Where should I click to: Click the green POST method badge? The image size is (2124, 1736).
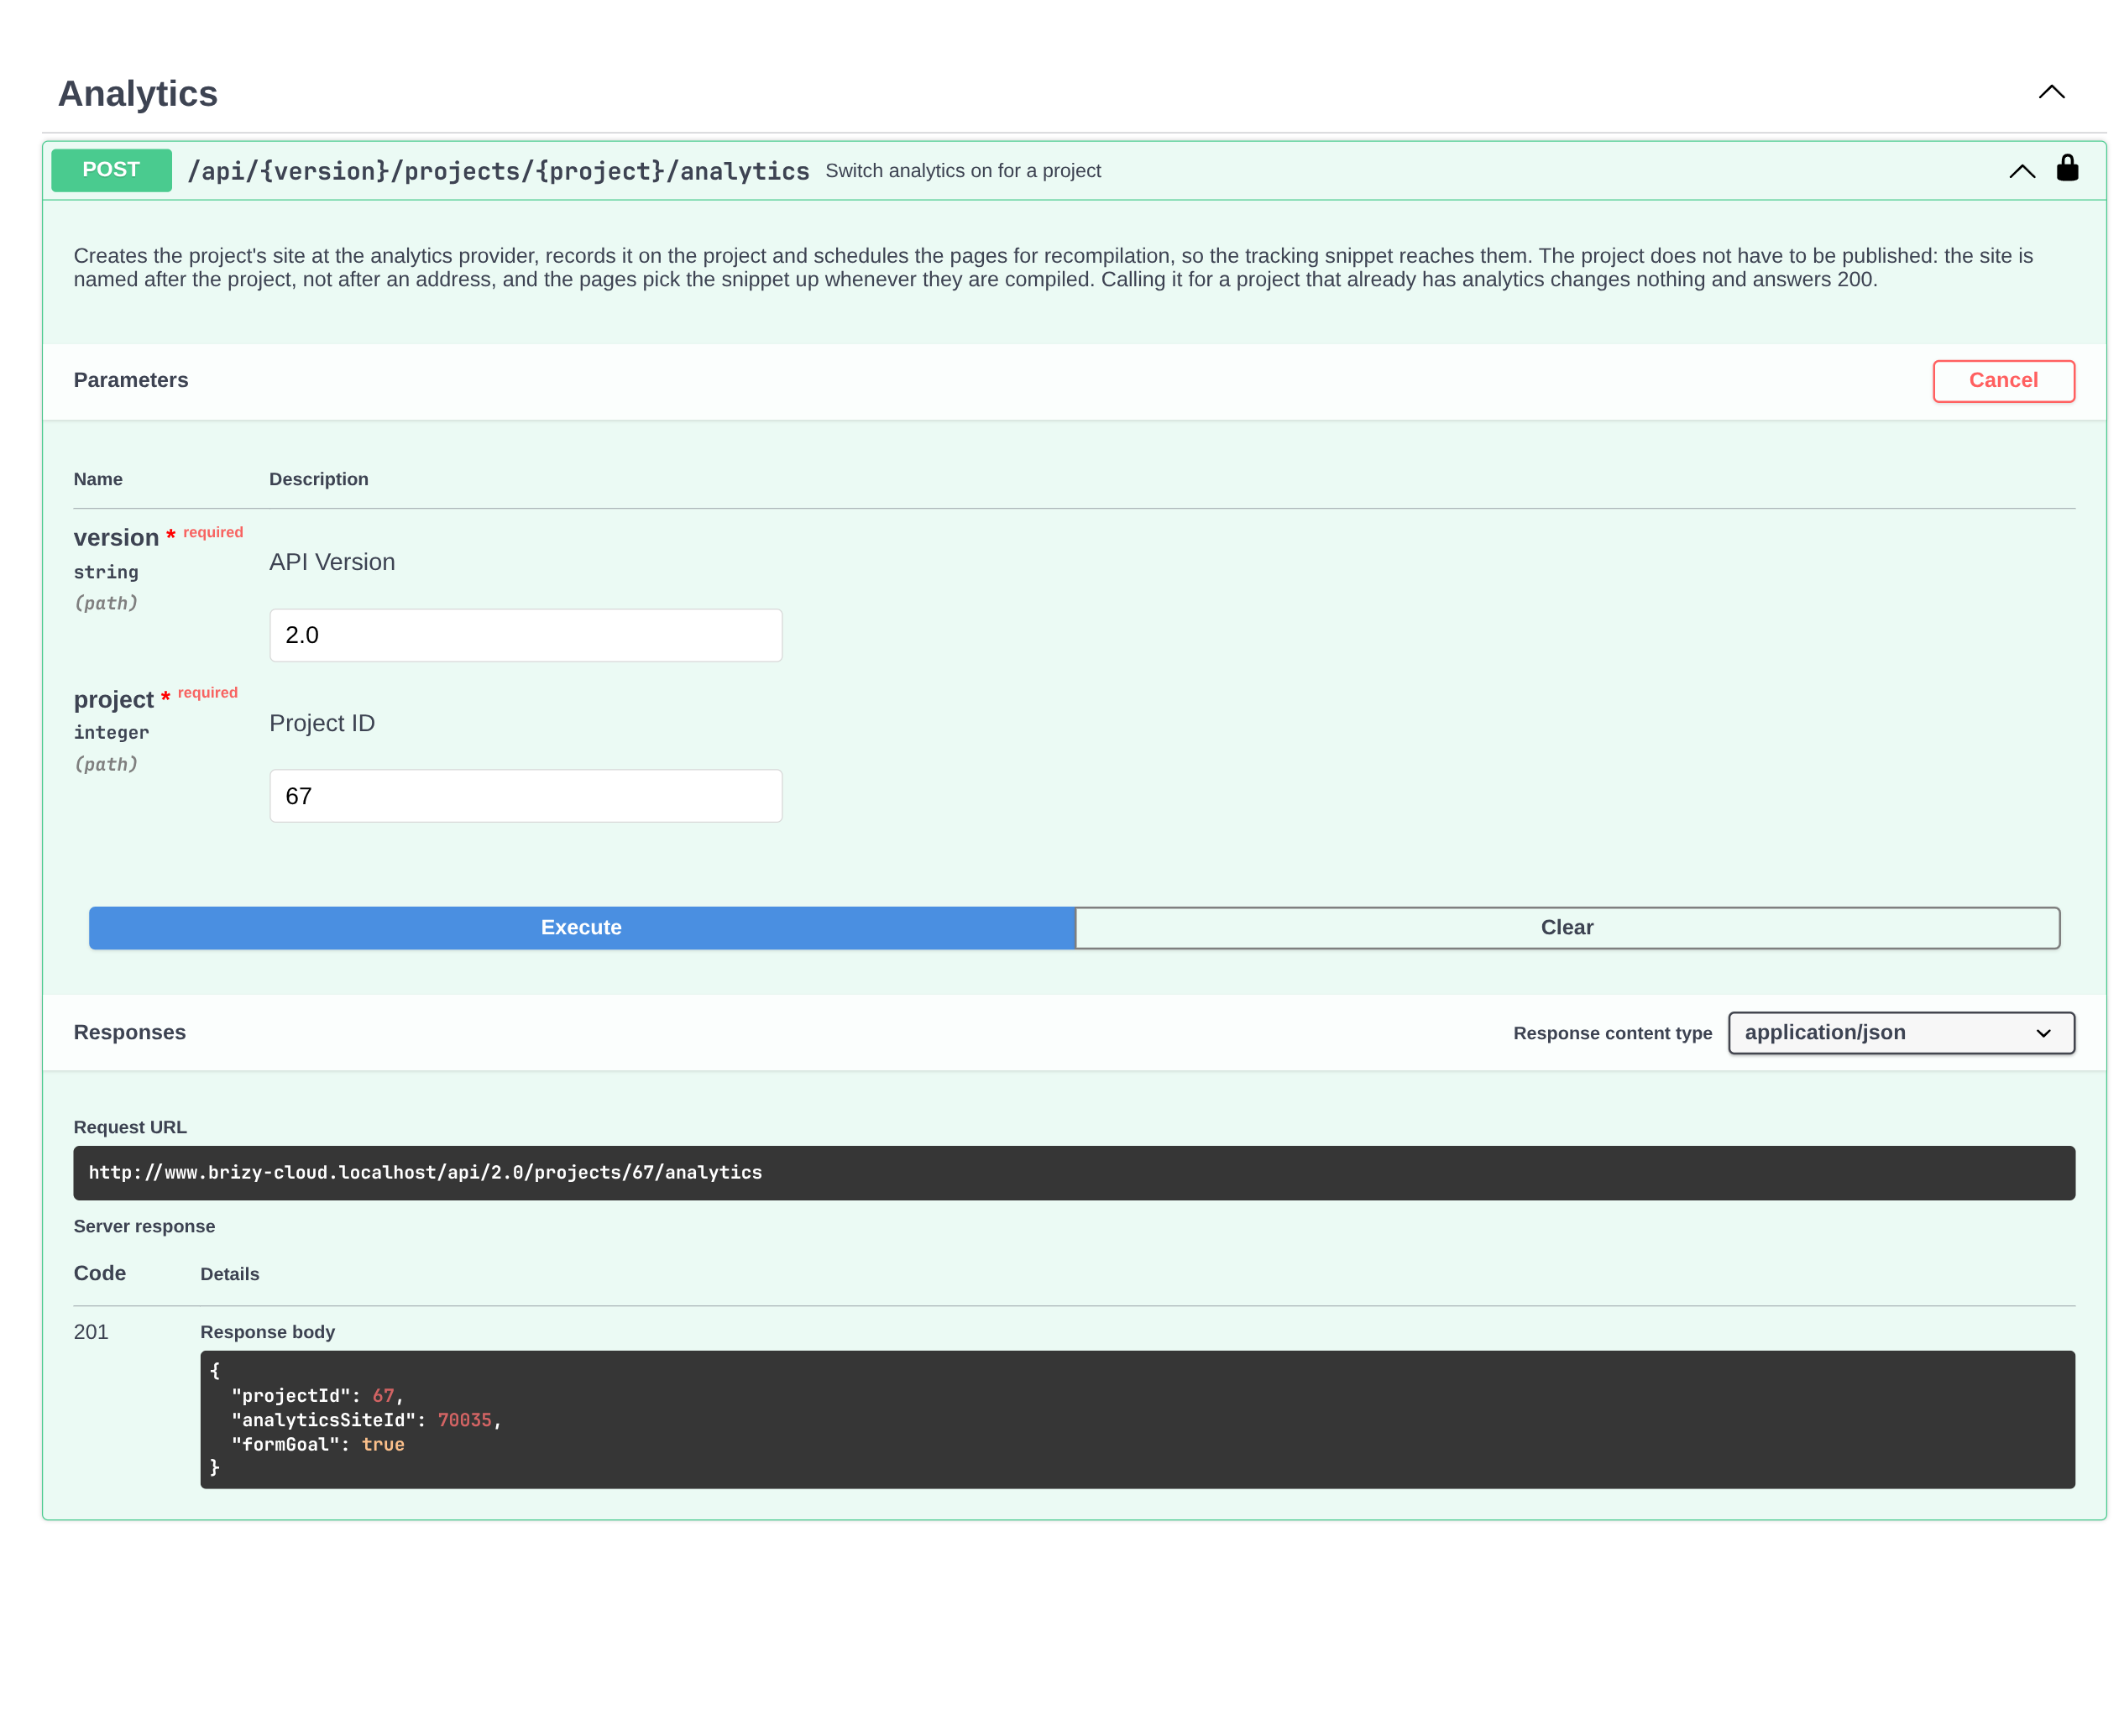pos(111,170)
